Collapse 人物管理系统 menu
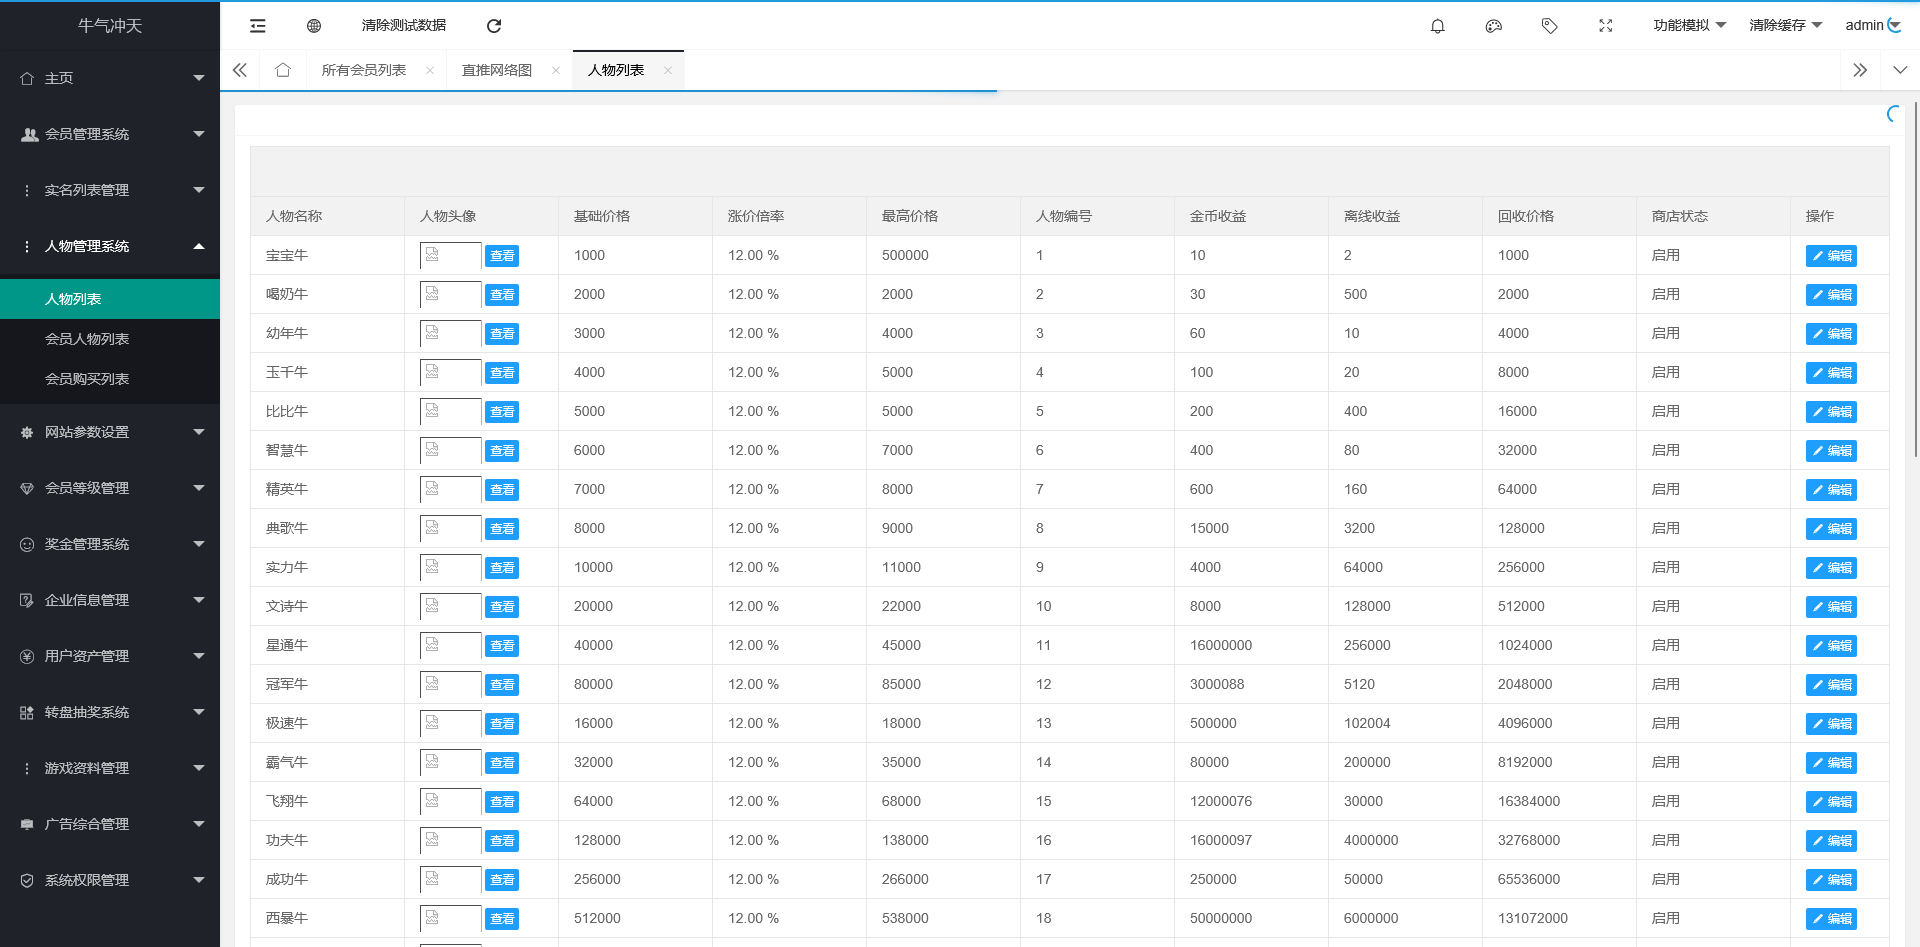Image resolution: width=1920 pixels, height=947 pixels. (x=110, y=246)
